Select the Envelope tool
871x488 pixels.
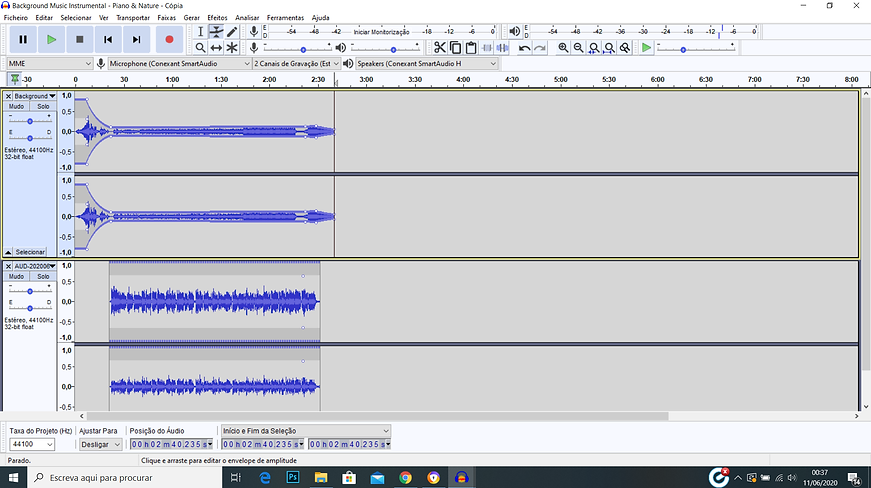[216, 32]
